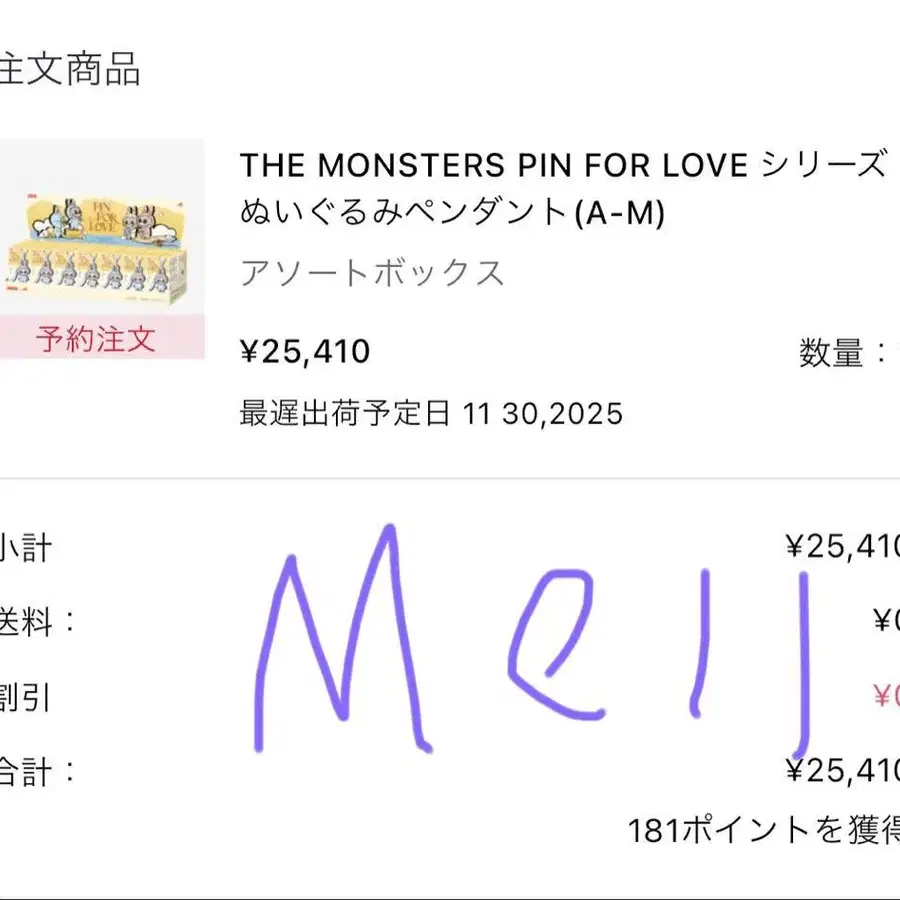Click the 注文商品 section heading
This screenshot has height=900, width=900.
[x=68, y=70]
